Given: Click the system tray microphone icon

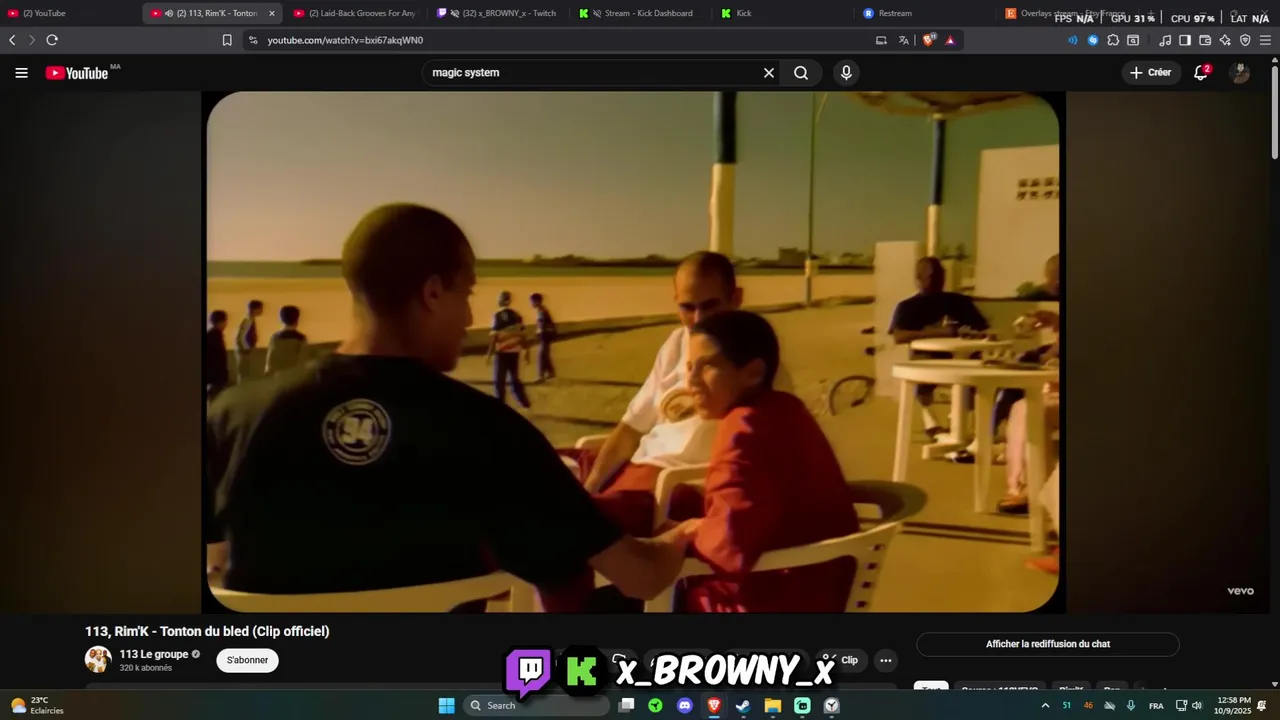Looking at the screenshot, I should click(1131, 705).
